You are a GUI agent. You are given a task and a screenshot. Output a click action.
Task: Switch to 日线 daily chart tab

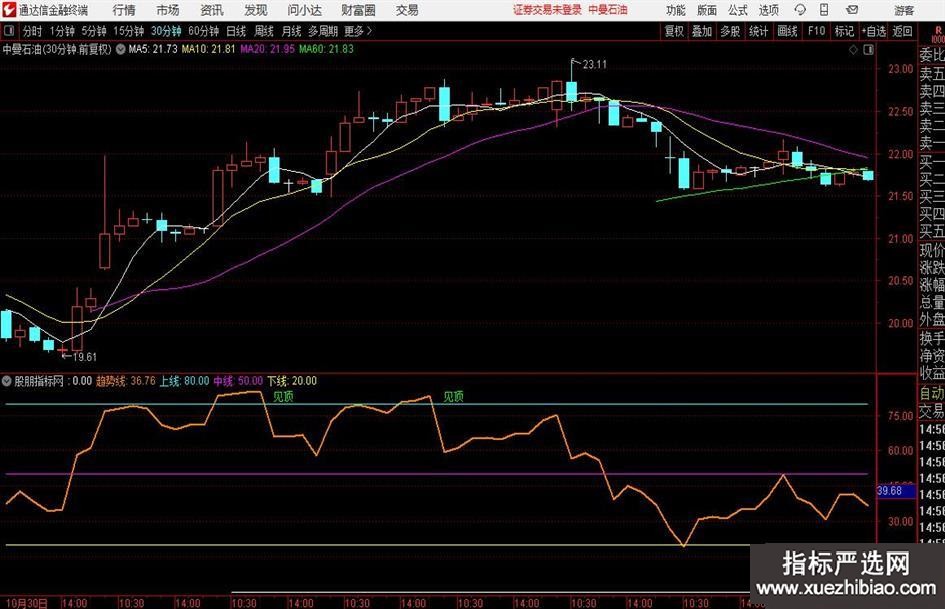[236, 31]
